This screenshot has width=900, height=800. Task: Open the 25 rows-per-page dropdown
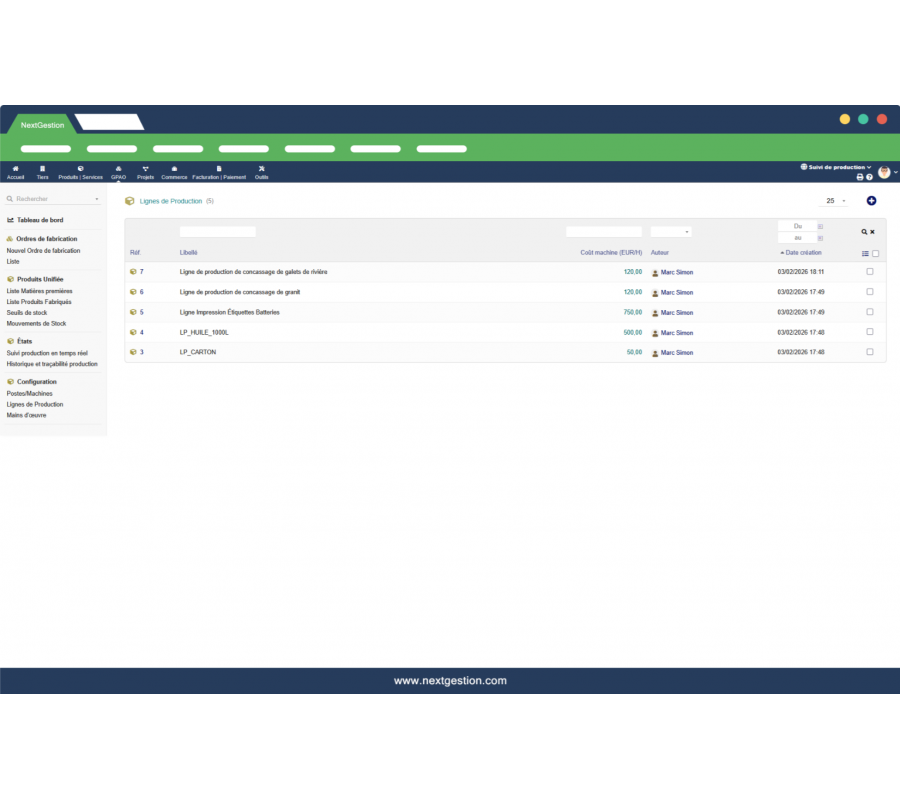pos(835,201)
